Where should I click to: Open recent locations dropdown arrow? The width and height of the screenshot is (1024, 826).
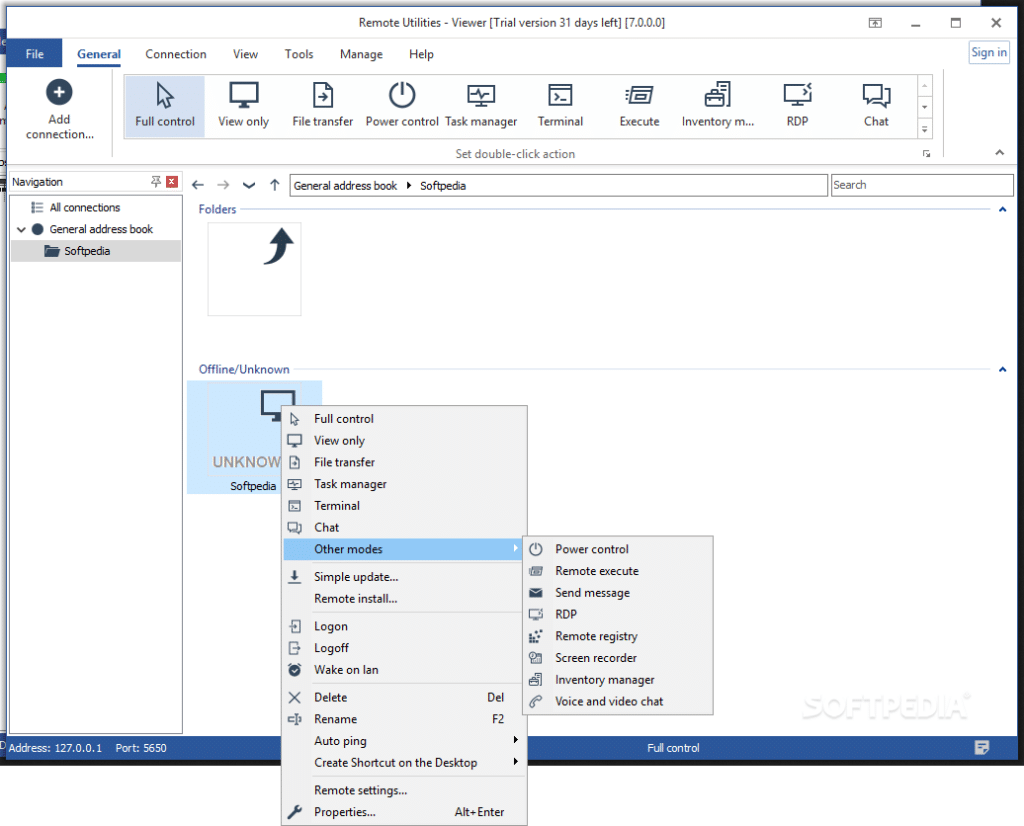[x=249, y=185]
